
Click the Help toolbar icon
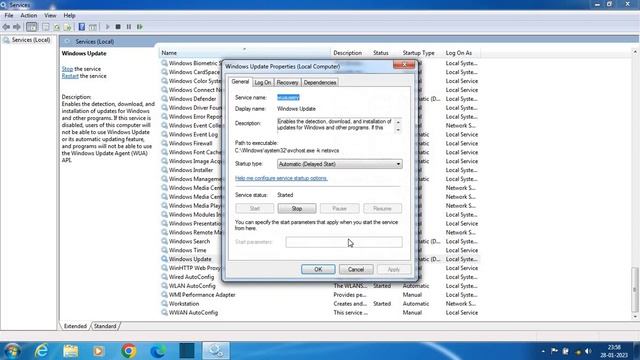pyautogui.click(x=82, y=27)
